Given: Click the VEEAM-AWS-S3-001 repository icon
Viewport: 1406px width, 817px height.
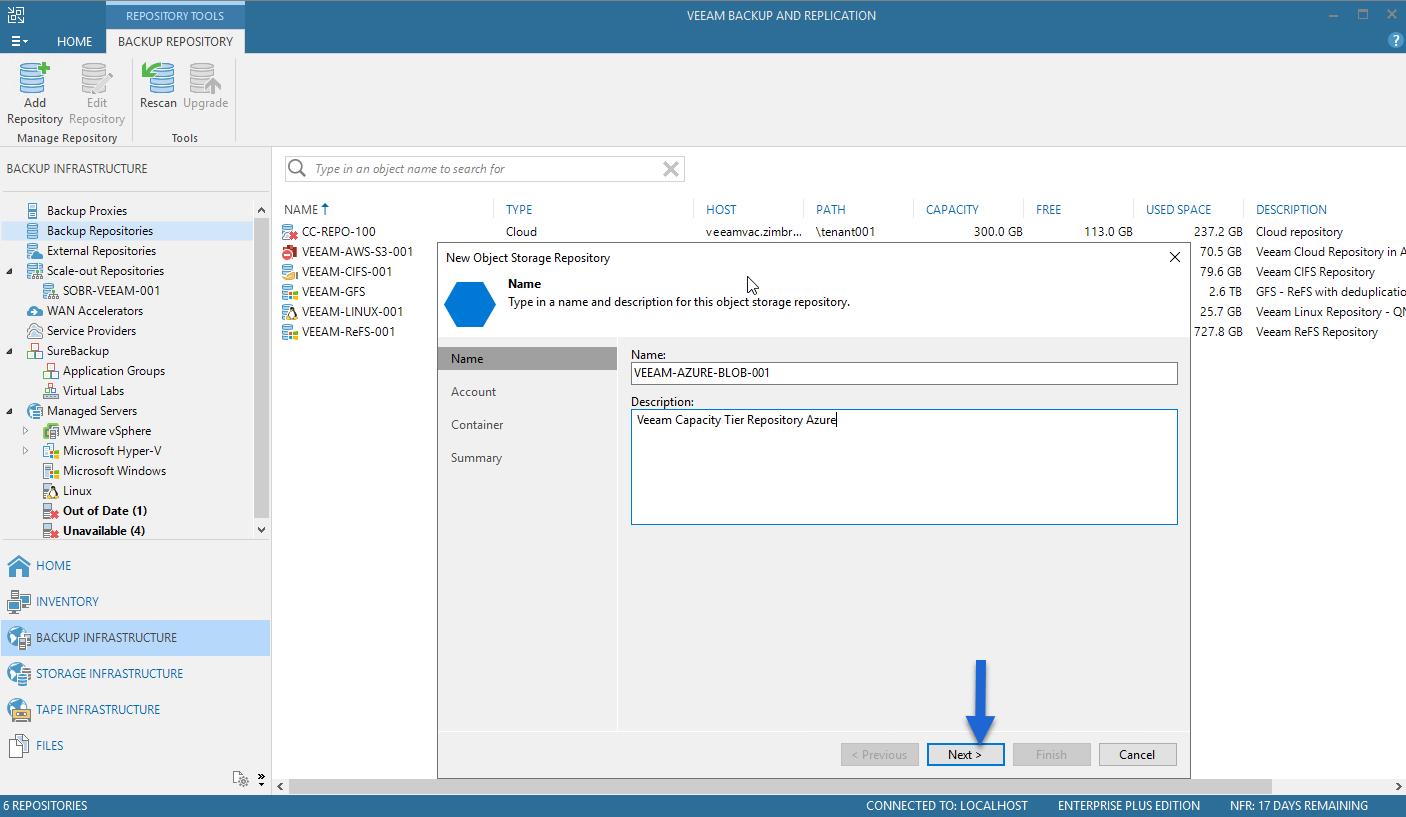Looking at the screenshot, I should [x=290, y=252].
